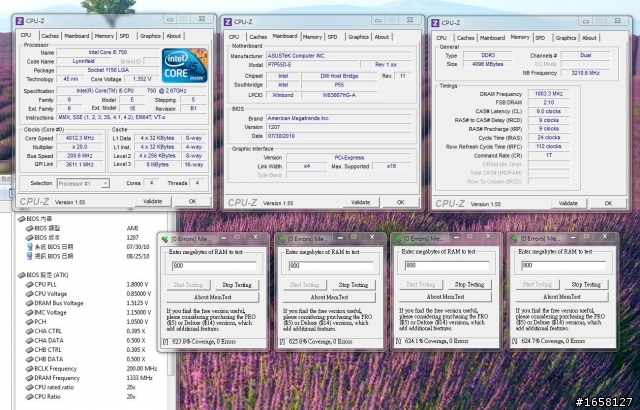640x410 pixels.
Task: Click the Southbridge value P55
Action: (339, 85)
